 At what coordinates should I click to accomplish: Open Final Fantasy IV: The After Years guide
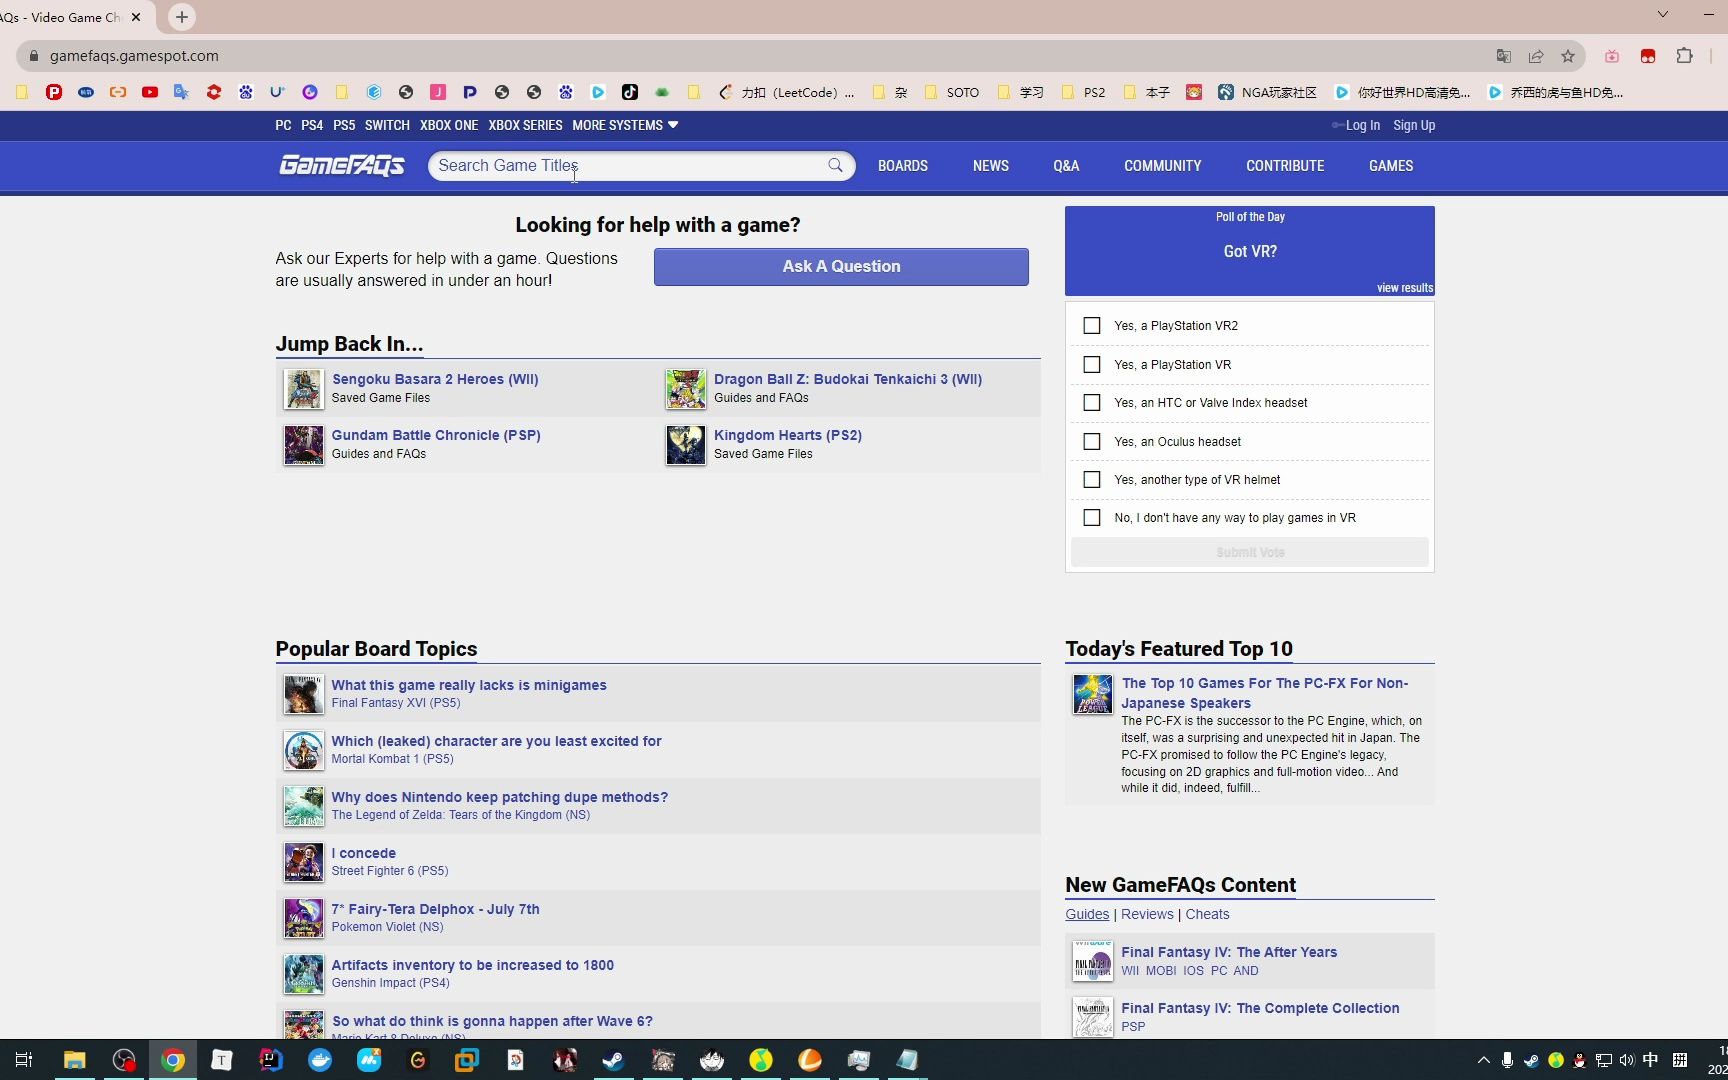click(1229, 952)
